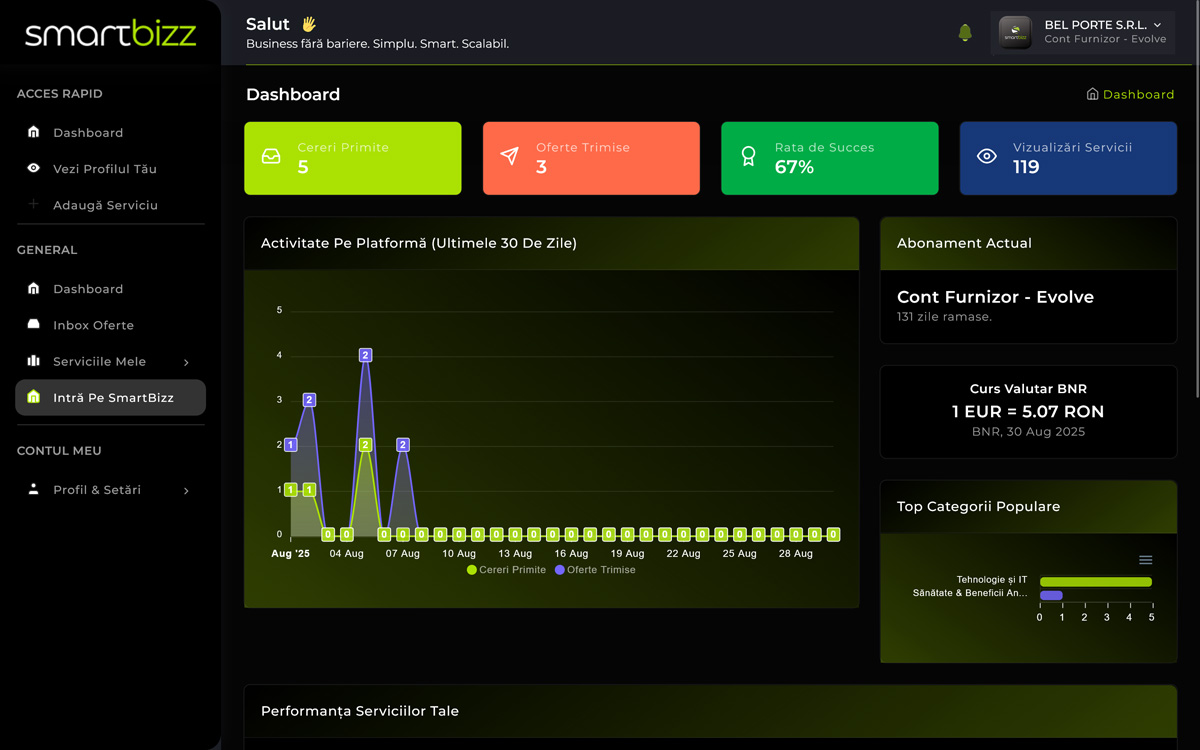Image resolution: width=1200 pixels, height=750 pixels.
Task: Click the green Tehnologie și IT bar
Action: [x=1096, y=581]
